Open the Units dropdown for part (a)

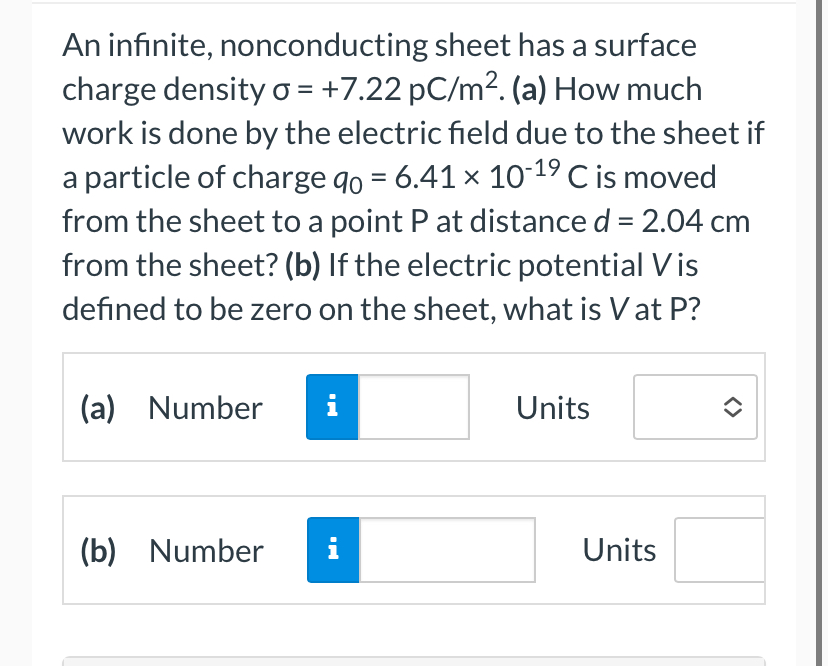coord(694,407)
